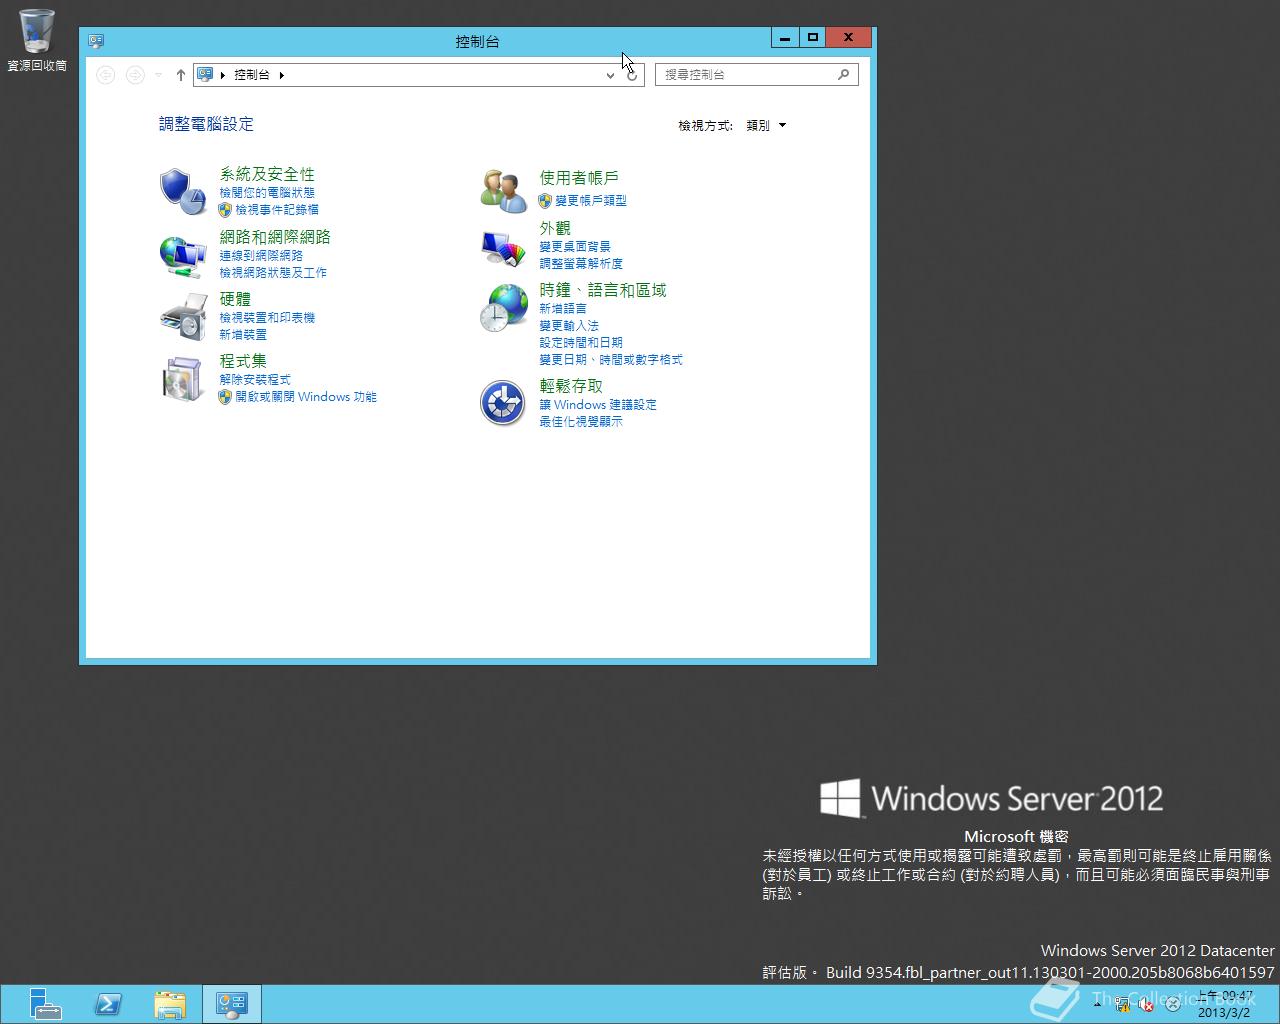Open the 輕鬆存取 ease of access icon
This screenshot has height=1024, width=1280.
click(503, 403)
